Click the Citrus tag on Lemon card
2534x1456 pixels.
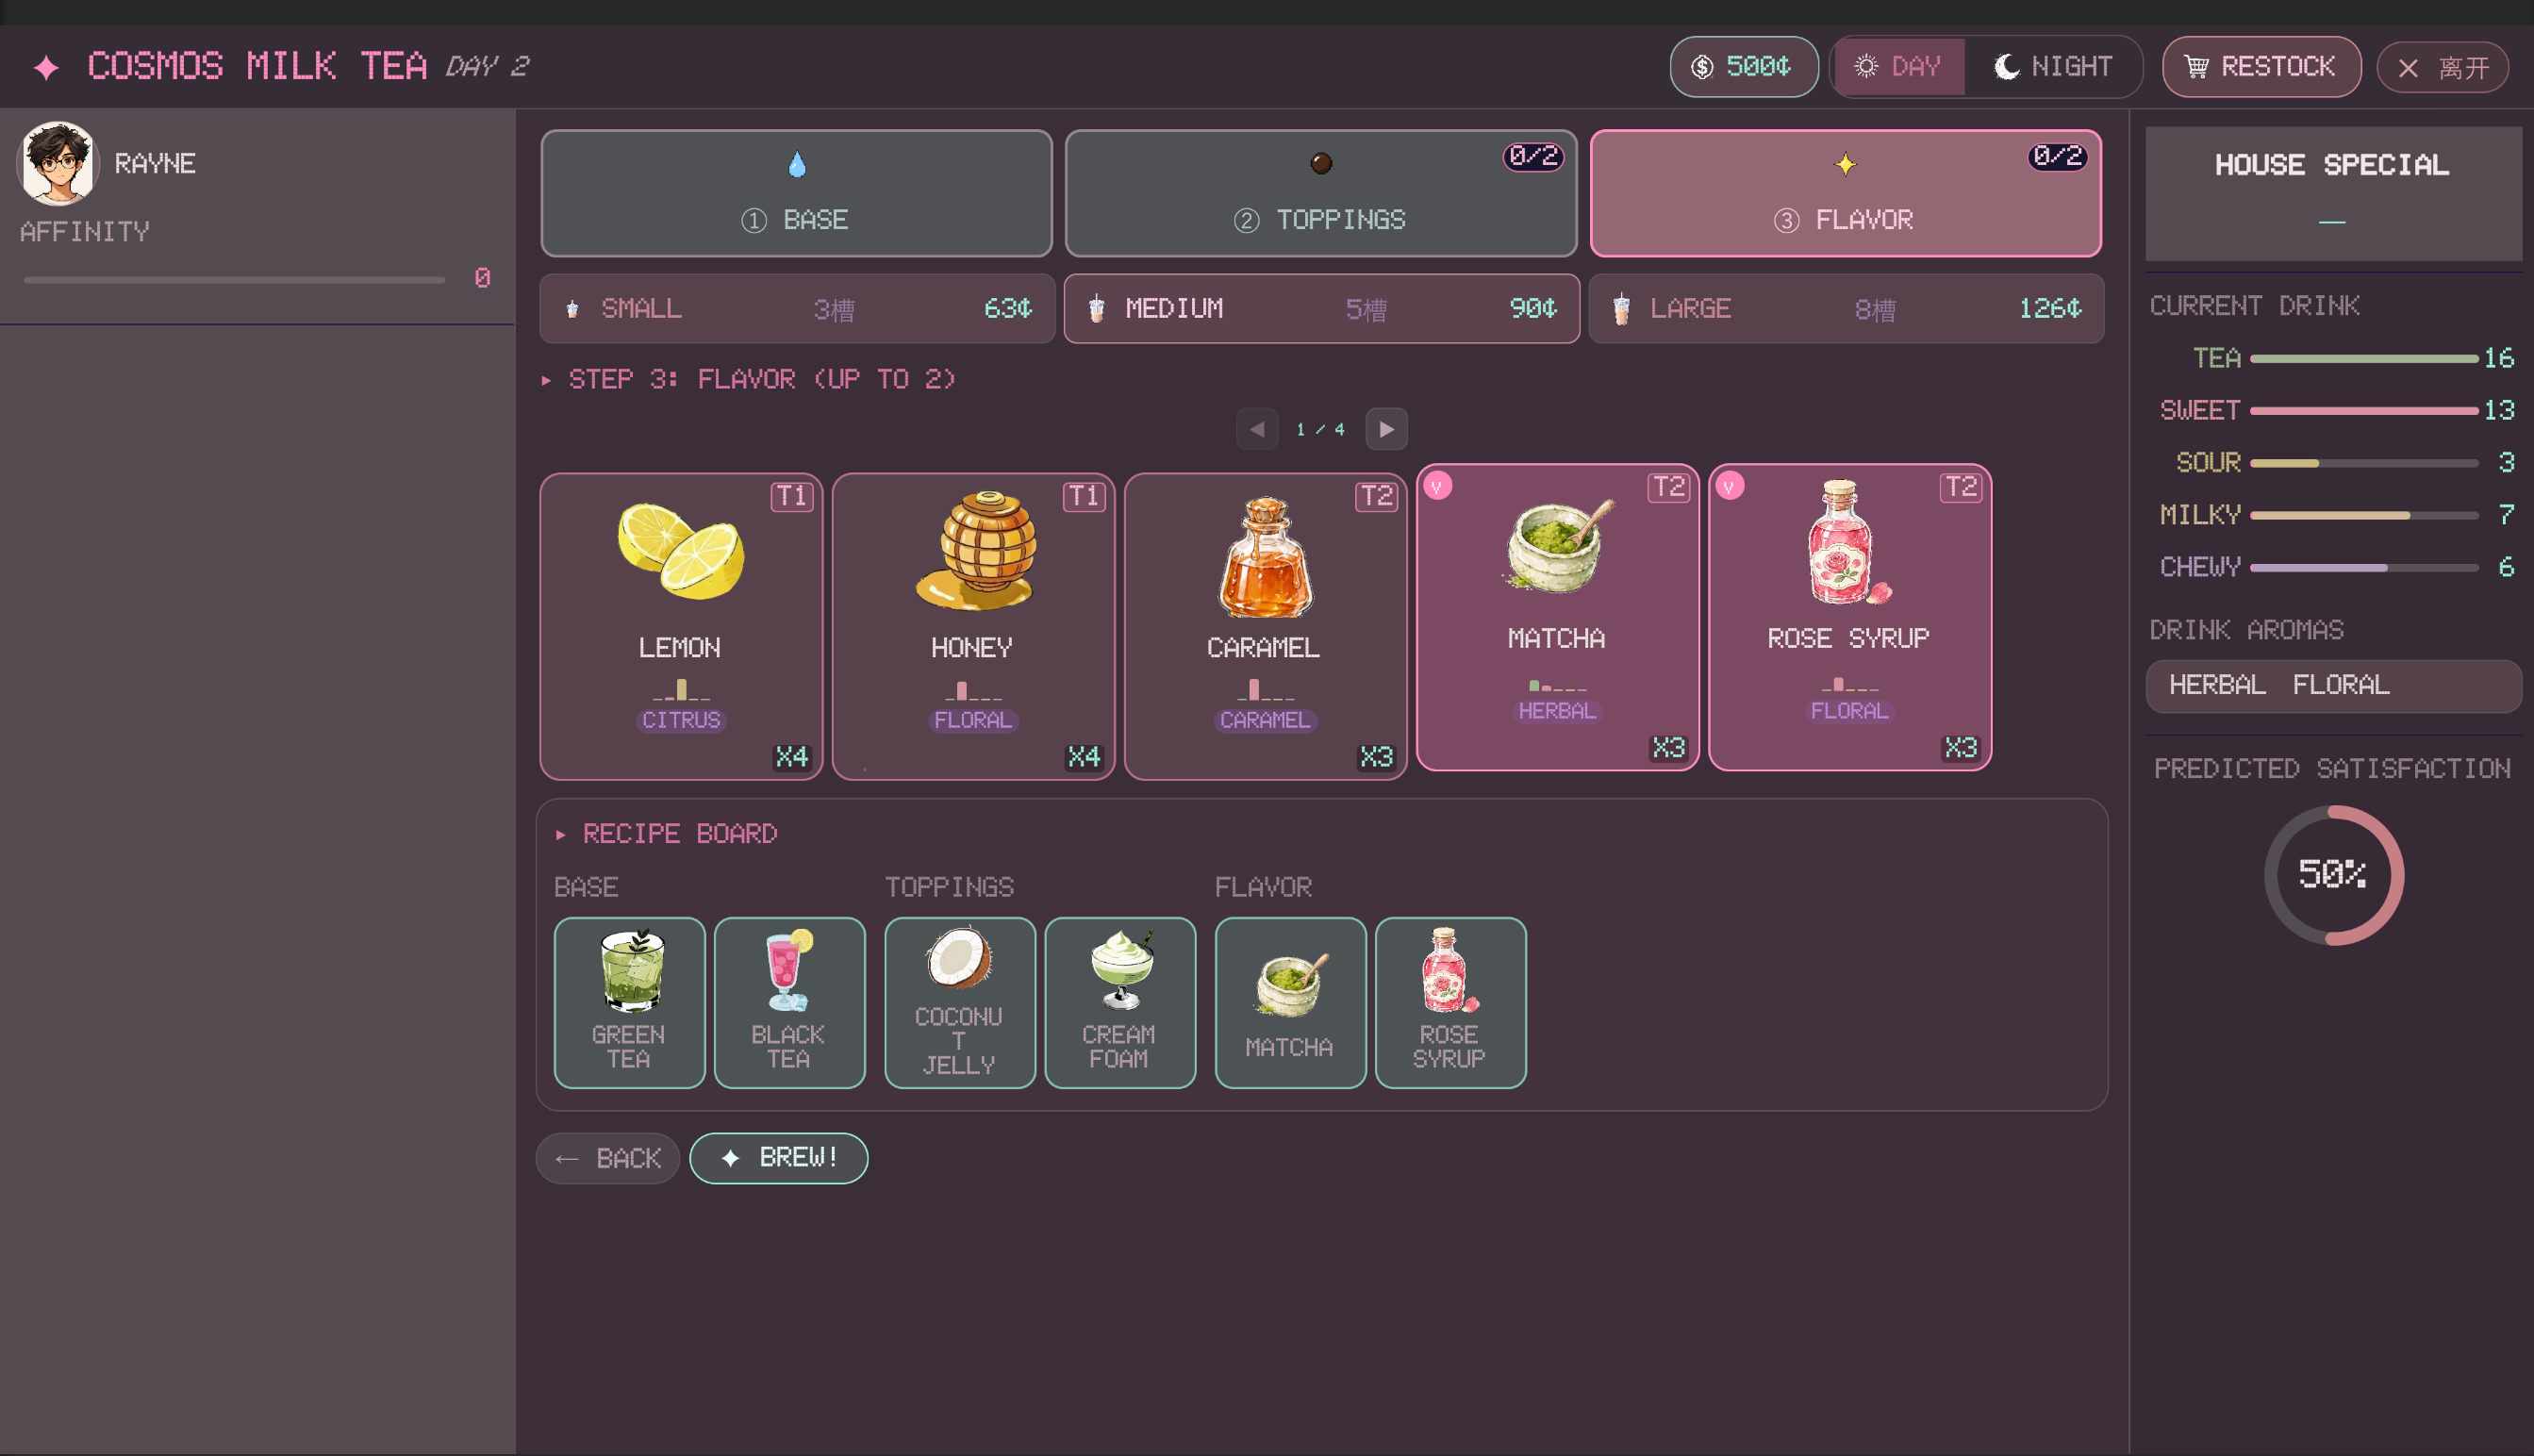[681, 720]
